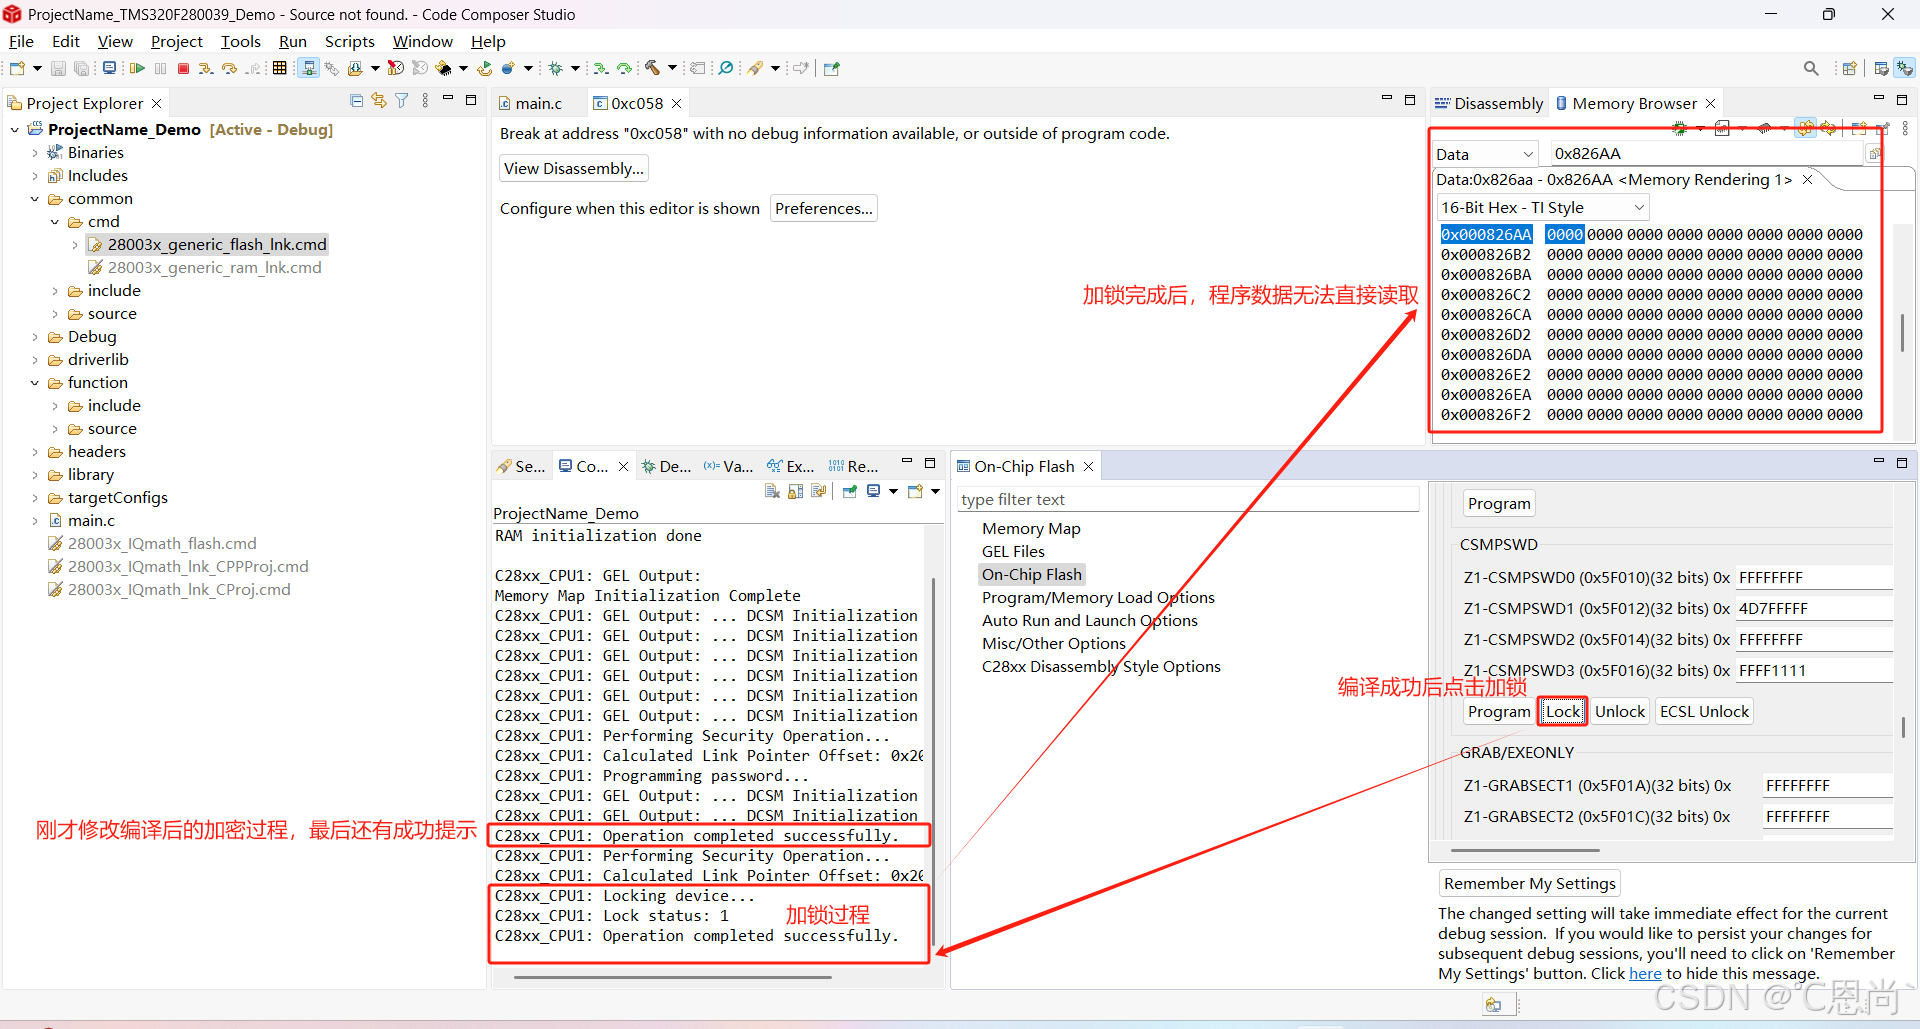The height and width of the screenshot is (1029, 1920).
Task: Click the 'type filter text' field
Action: tap(1188, 499)
